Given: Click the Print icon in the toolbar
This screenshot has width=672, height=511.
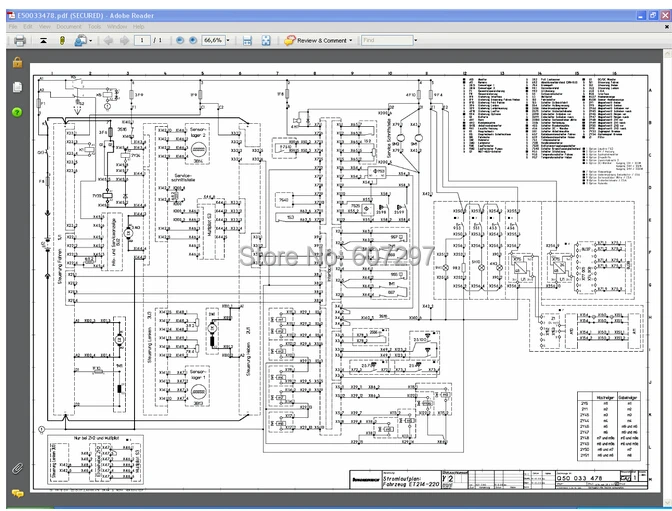Looking at the screenshot, I should pyautogui.click(x=19, y=40).
